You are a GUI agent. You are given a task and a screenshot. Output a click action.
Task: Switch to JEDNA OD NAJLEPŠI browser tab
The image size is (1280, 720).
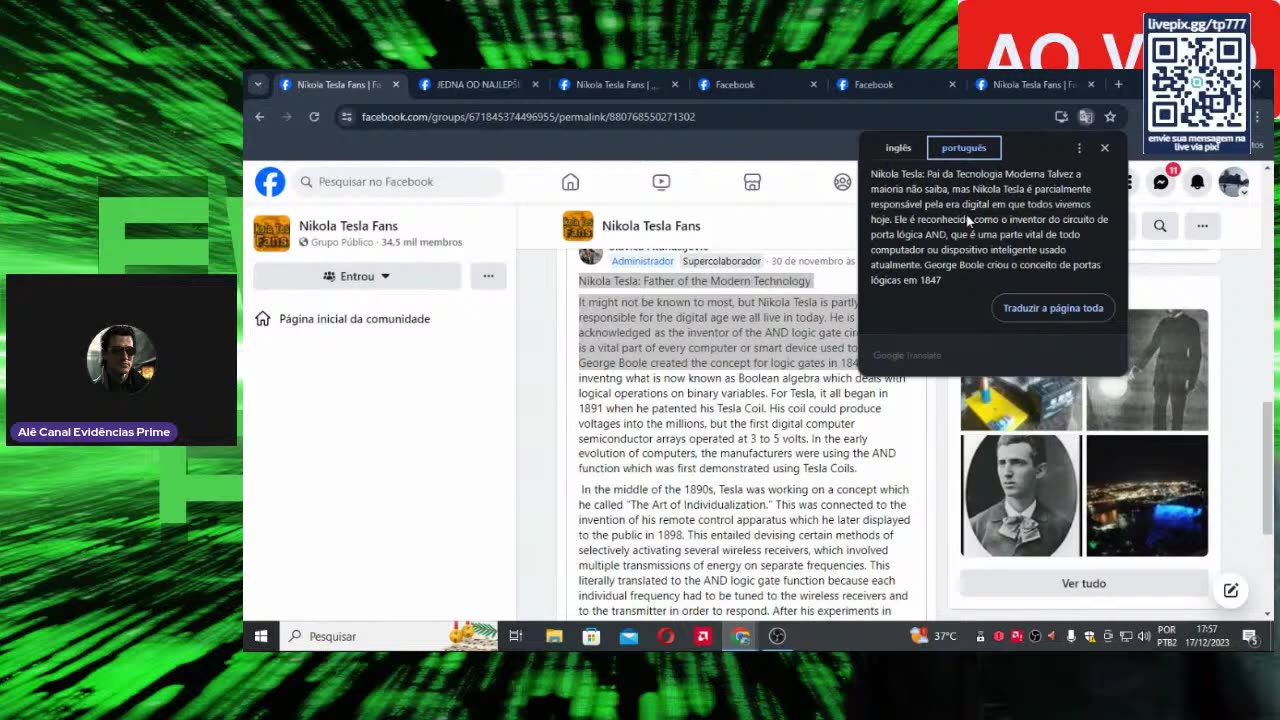478,85
